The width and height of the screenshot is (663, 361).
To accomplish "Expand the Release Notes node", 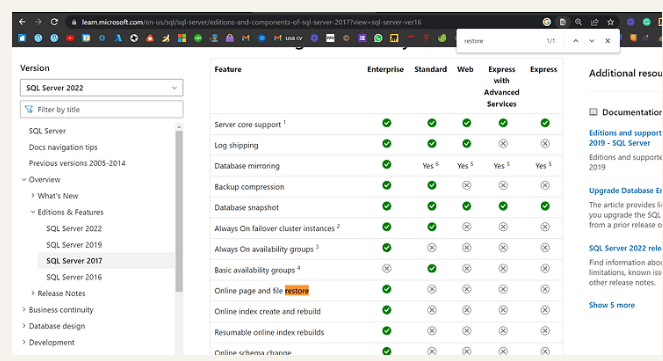I will (x=33, y=293).
